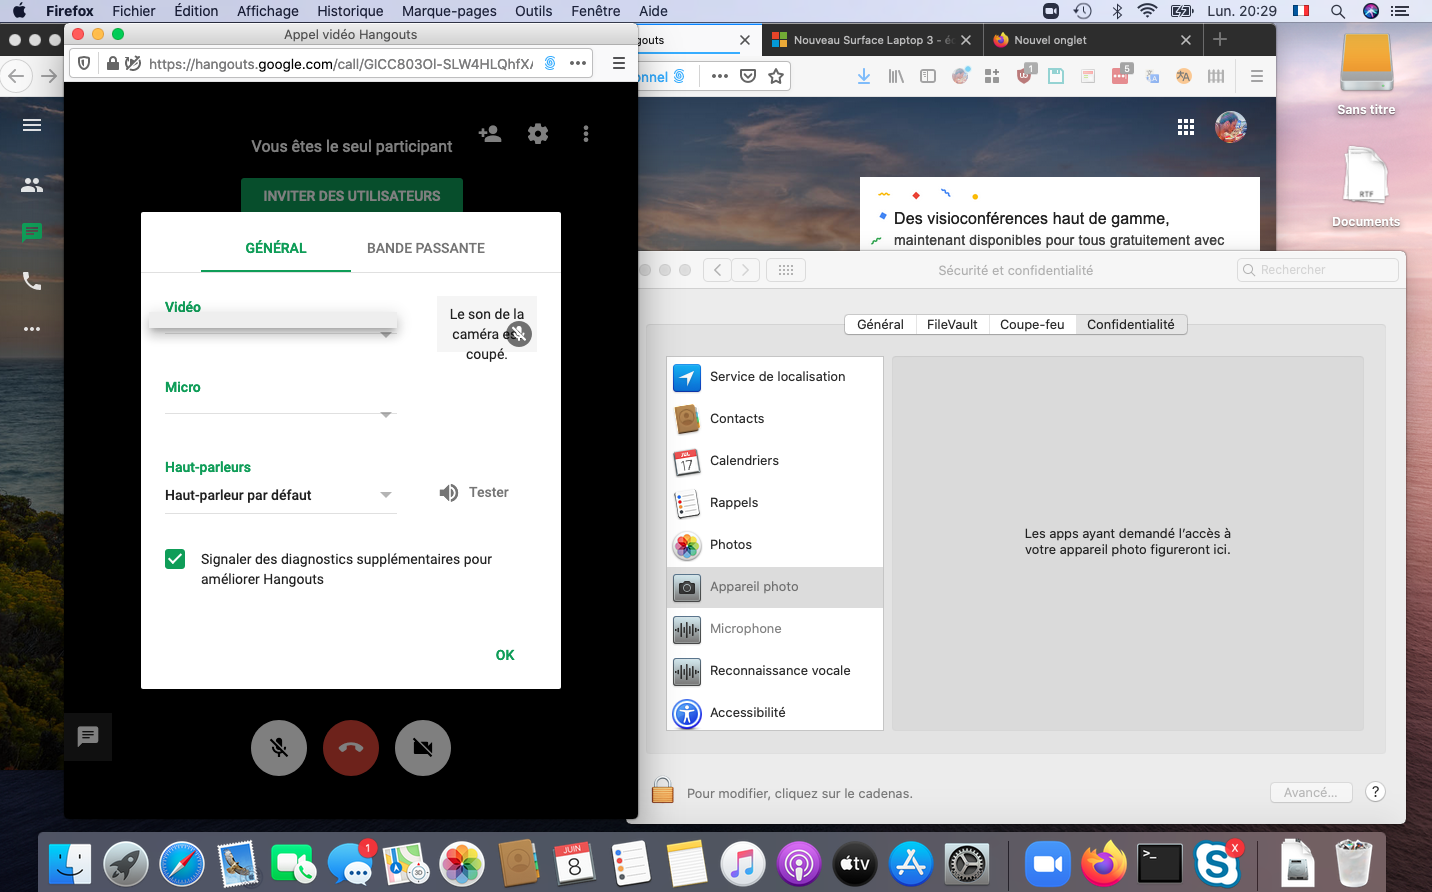Open Hangouts conversations icon in left sidebar
Viewport: 1432px width, 892px height.
[x=32, y=232]
